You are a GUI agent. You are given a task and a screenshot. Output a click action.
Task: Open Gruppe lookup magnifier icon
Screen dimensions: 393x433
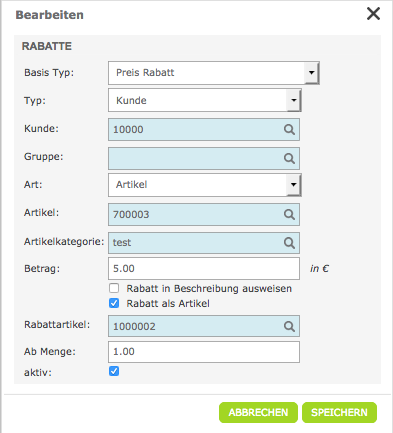coord(289,158)
